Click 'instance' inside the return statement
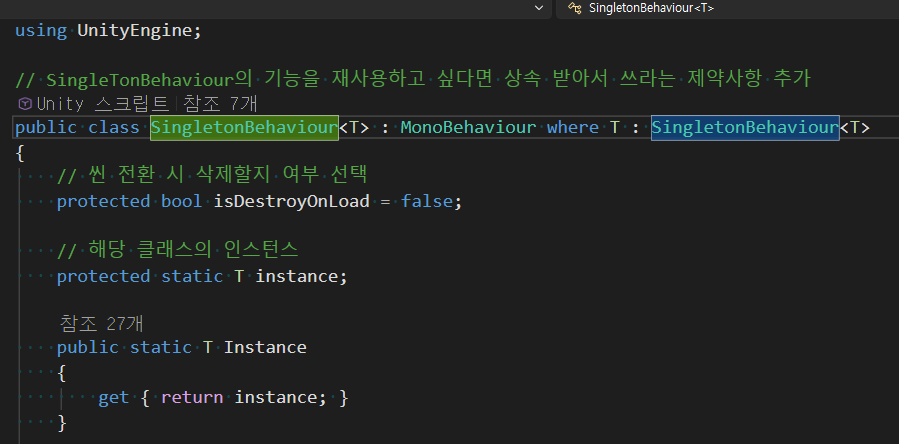Viewport: 899px width, 444px height. [277, 398]
